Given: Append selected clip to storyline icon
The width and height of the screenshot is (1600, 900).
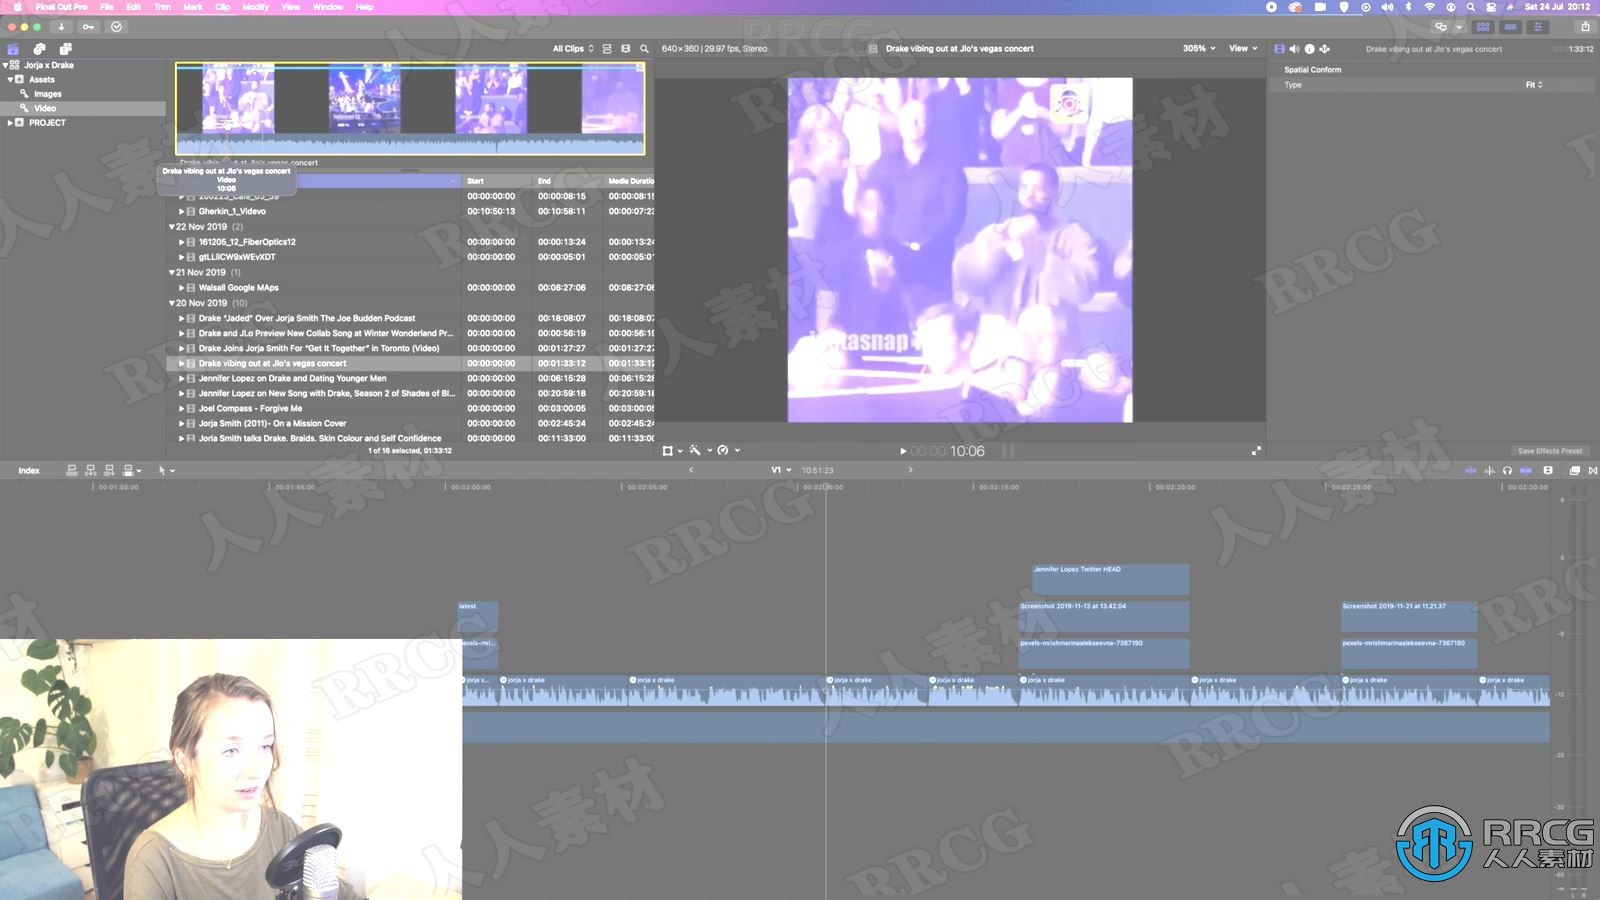Looking at the screenshot, I should pos(110,470).
